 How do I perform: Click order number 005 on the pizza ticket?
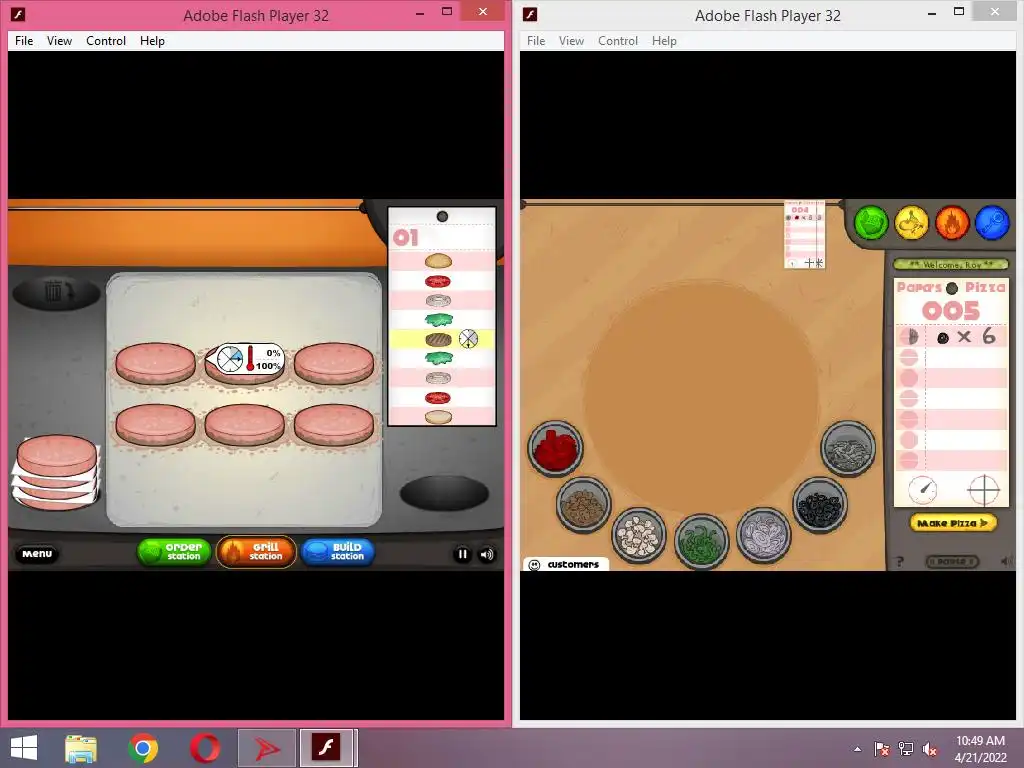click(x=951, y=311)
